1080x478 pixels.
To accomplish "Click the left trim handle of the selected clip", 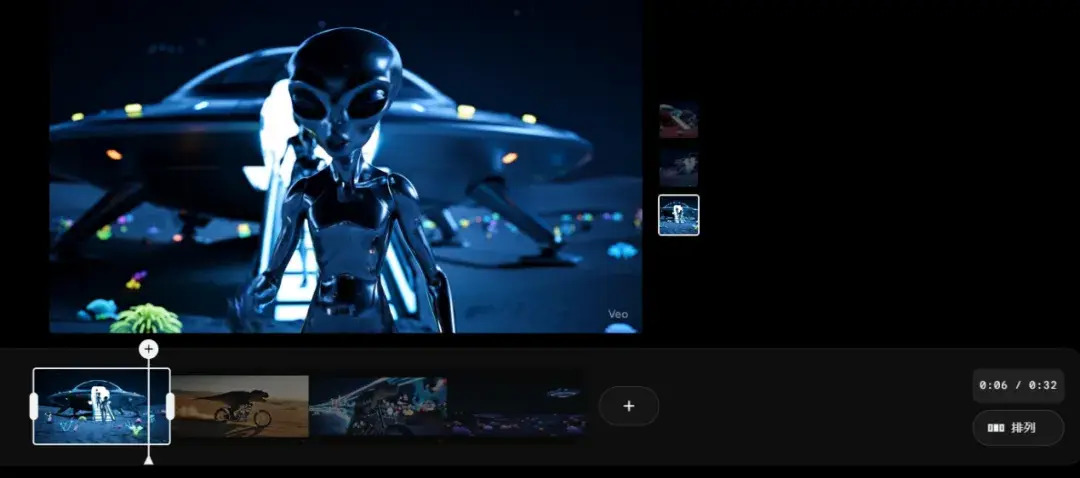I will (x=35, y=406).
